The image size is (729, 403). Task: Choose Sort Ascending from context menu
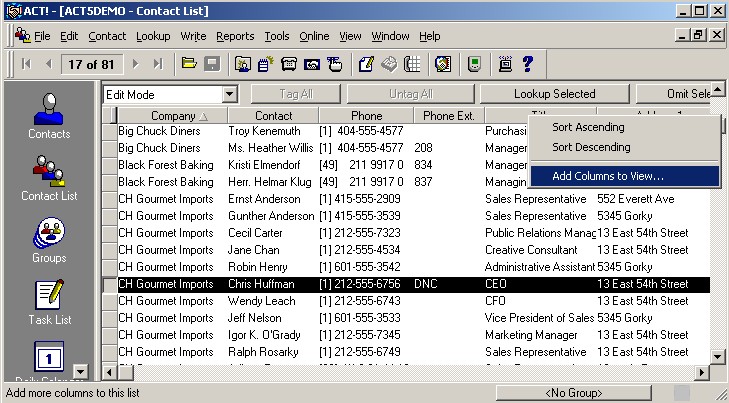pos(588,127)
